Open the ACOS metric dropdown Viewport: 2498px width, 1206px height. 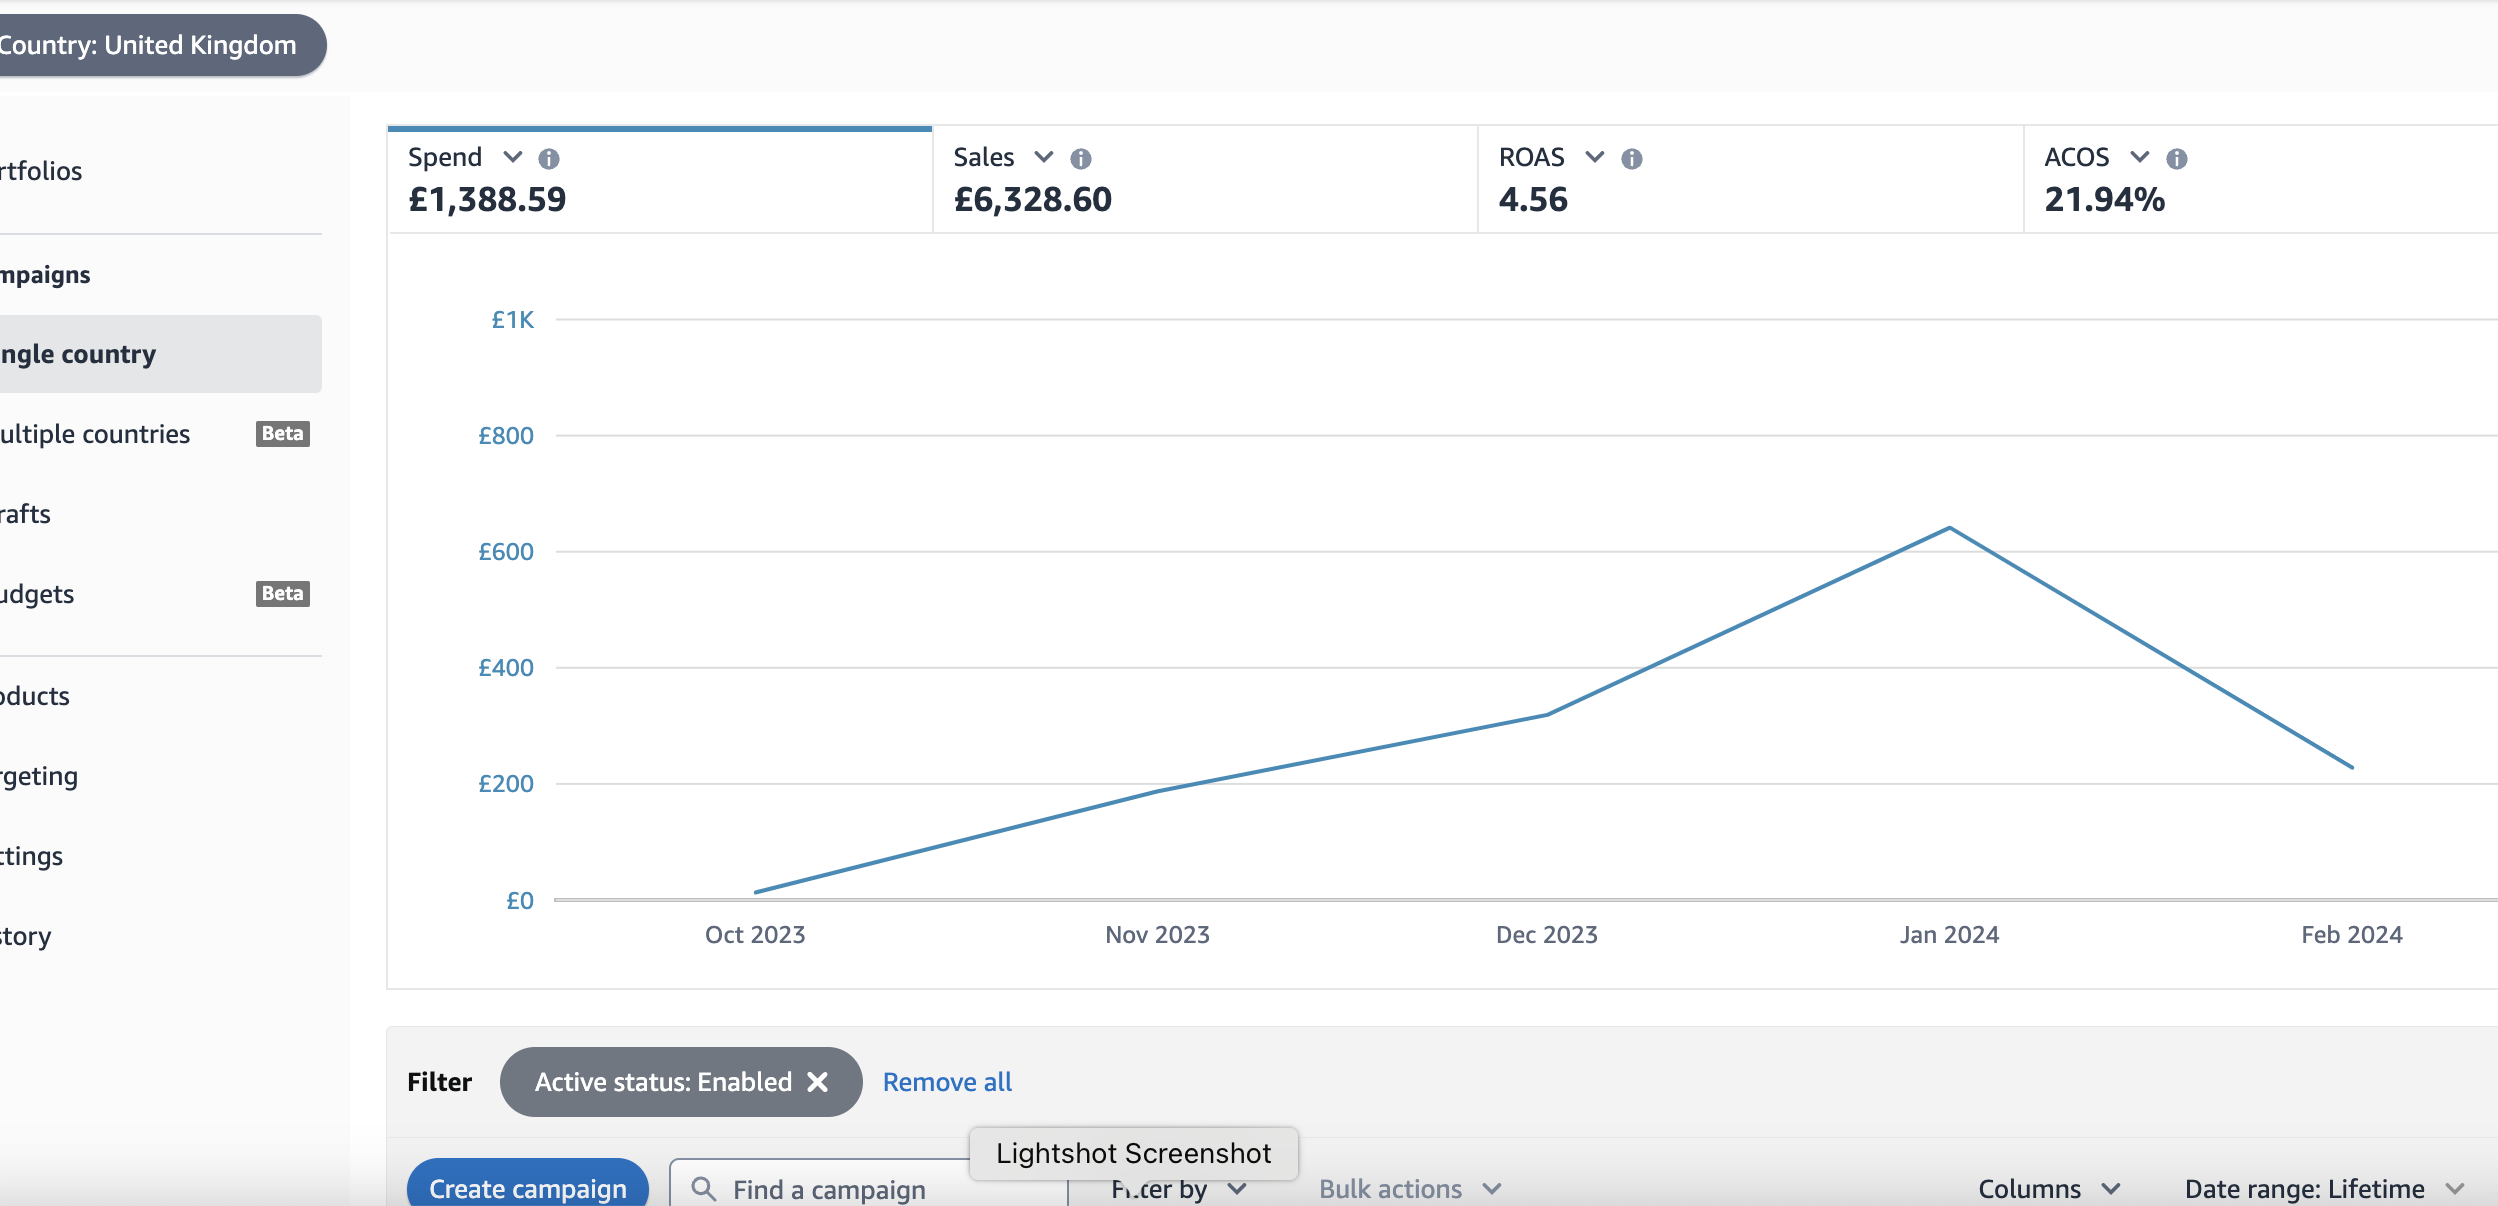point(2140,157)
